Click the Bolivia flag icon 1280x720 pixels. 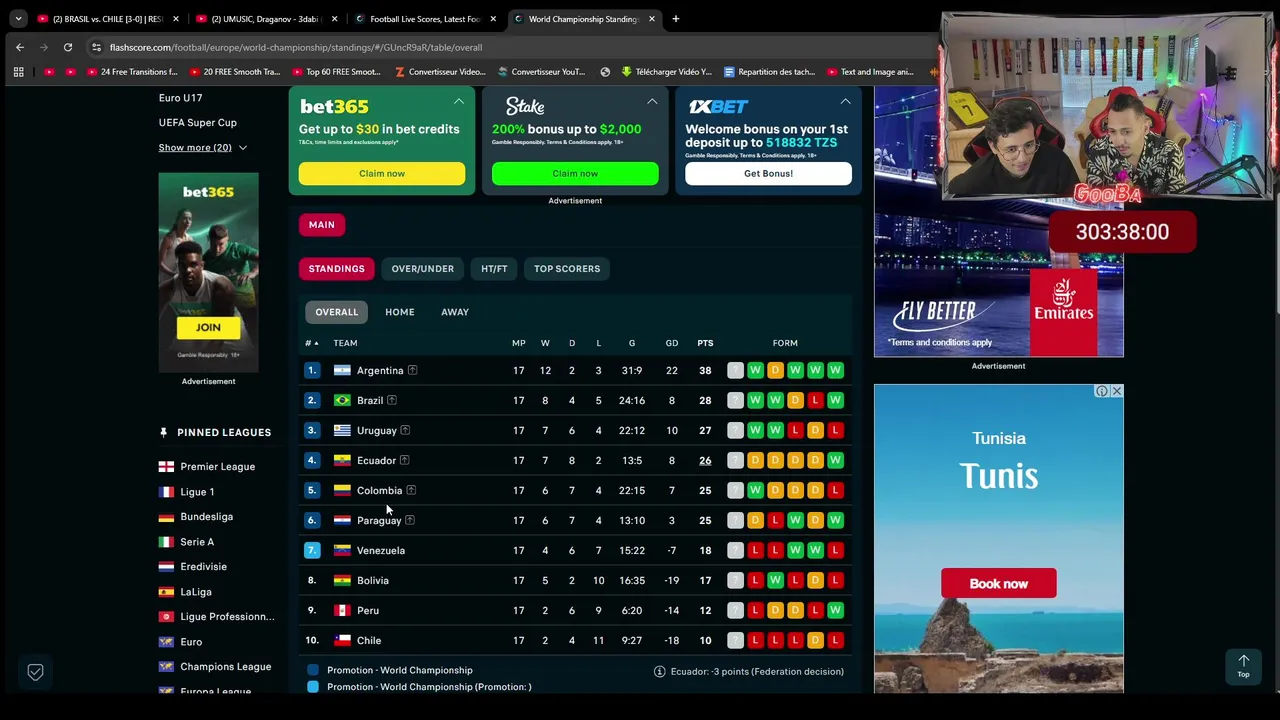pyautogui.click(x=342, y=581)
